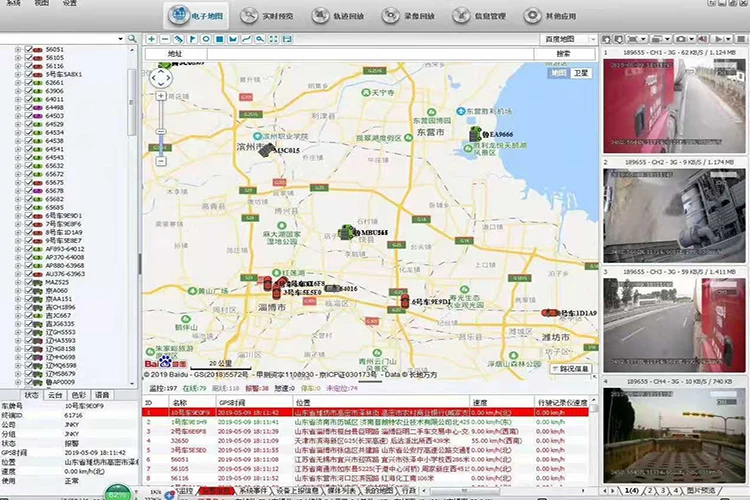750x500 pixels.
Task: Open the vehicle filter dropdown above tree
Action: (118, 39)
